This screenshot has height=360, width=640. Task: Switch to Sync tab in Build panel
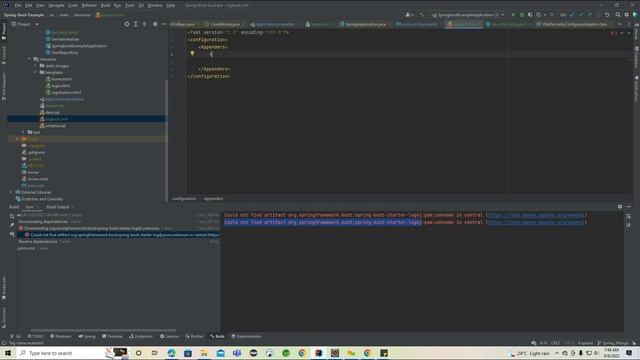click(x=29, y=207)
